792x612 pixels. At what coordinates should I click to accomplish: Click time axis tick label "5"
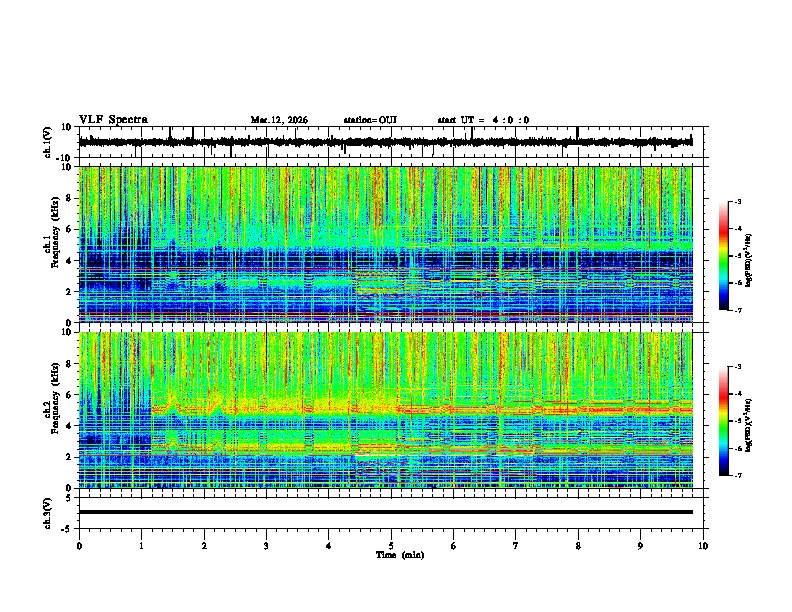pyautogui.click(x=391, y=546)
